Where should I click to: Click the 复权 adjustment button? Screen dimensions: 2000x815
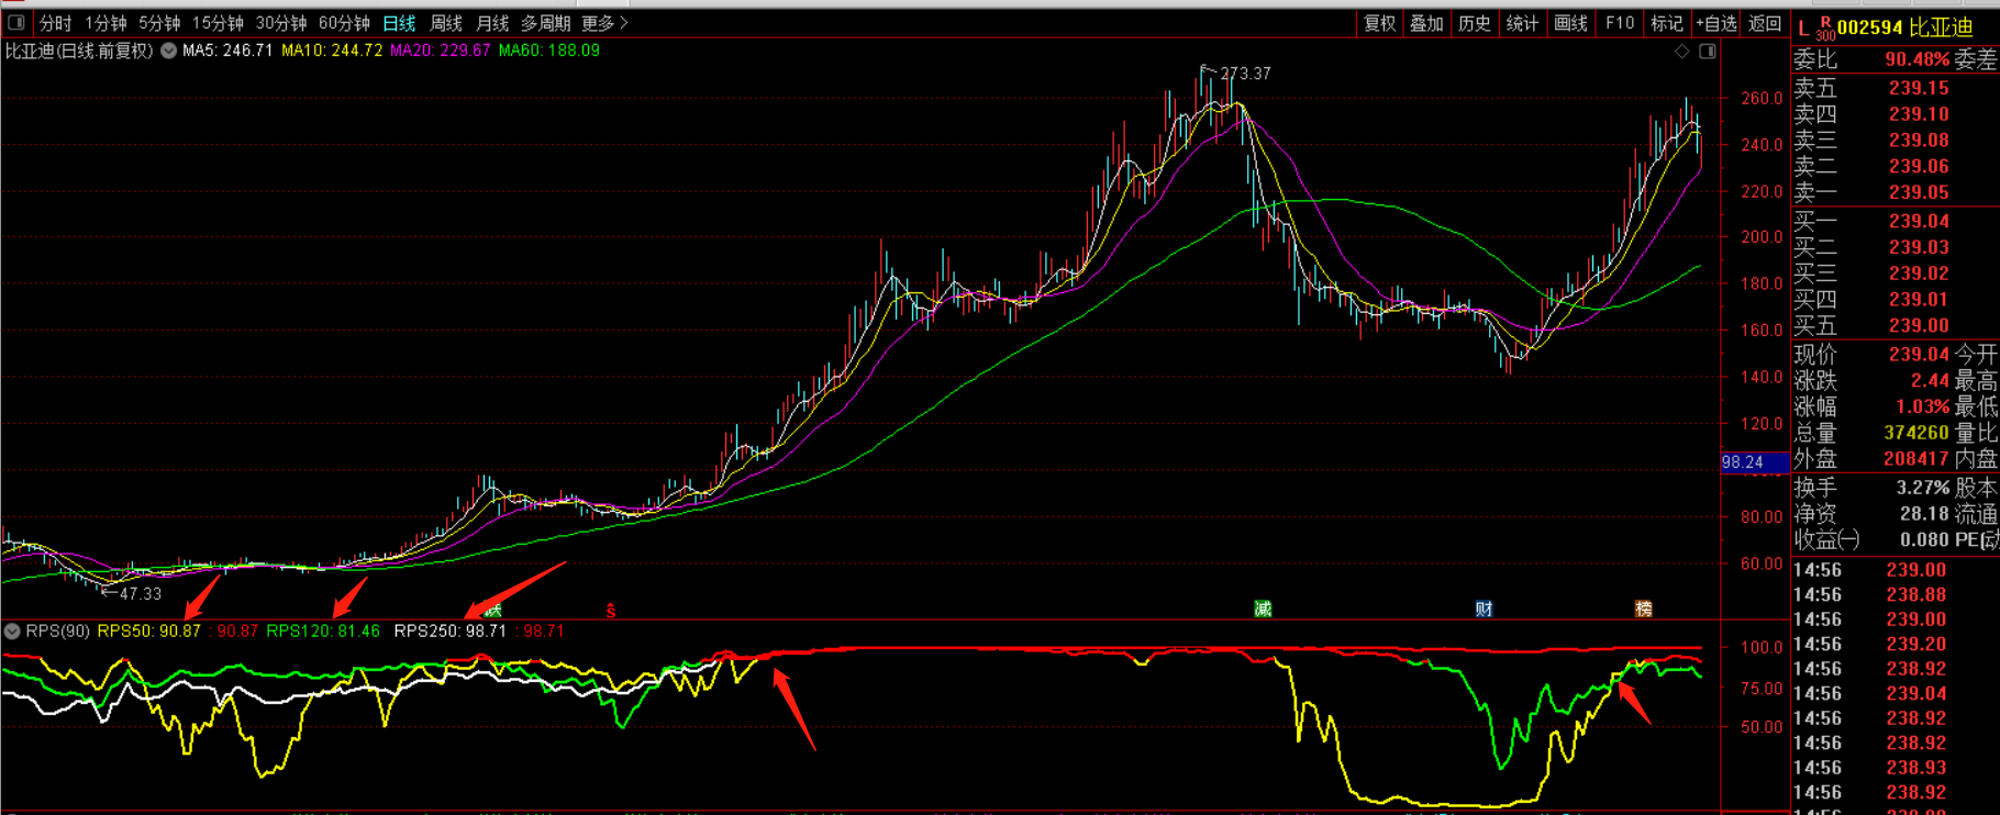click(x=1379, y=23)
